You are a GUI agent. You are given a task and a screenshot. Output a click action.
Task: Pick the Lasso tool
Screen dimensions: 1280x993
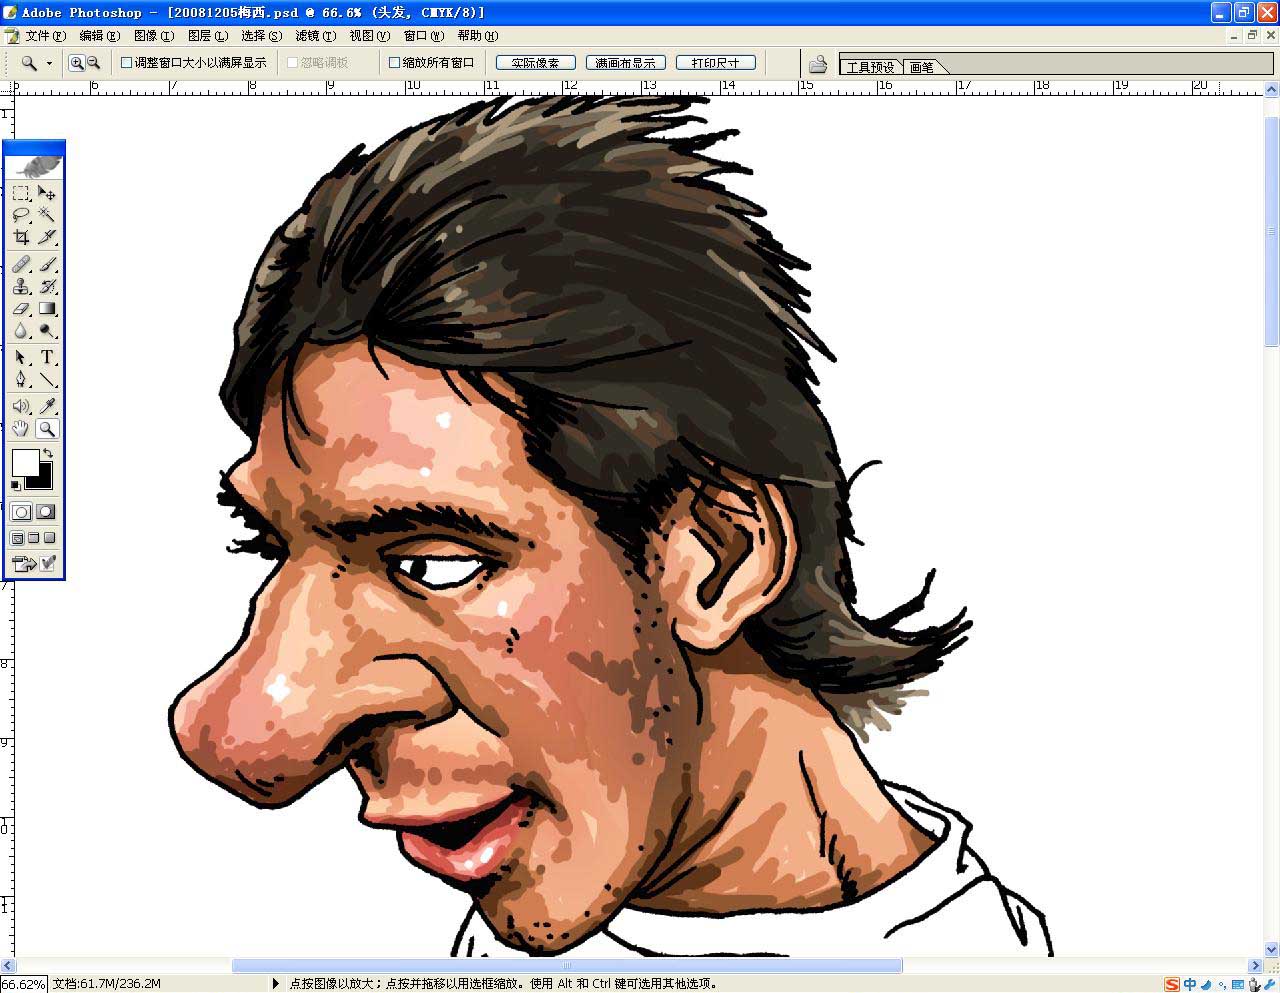point(21,215)
